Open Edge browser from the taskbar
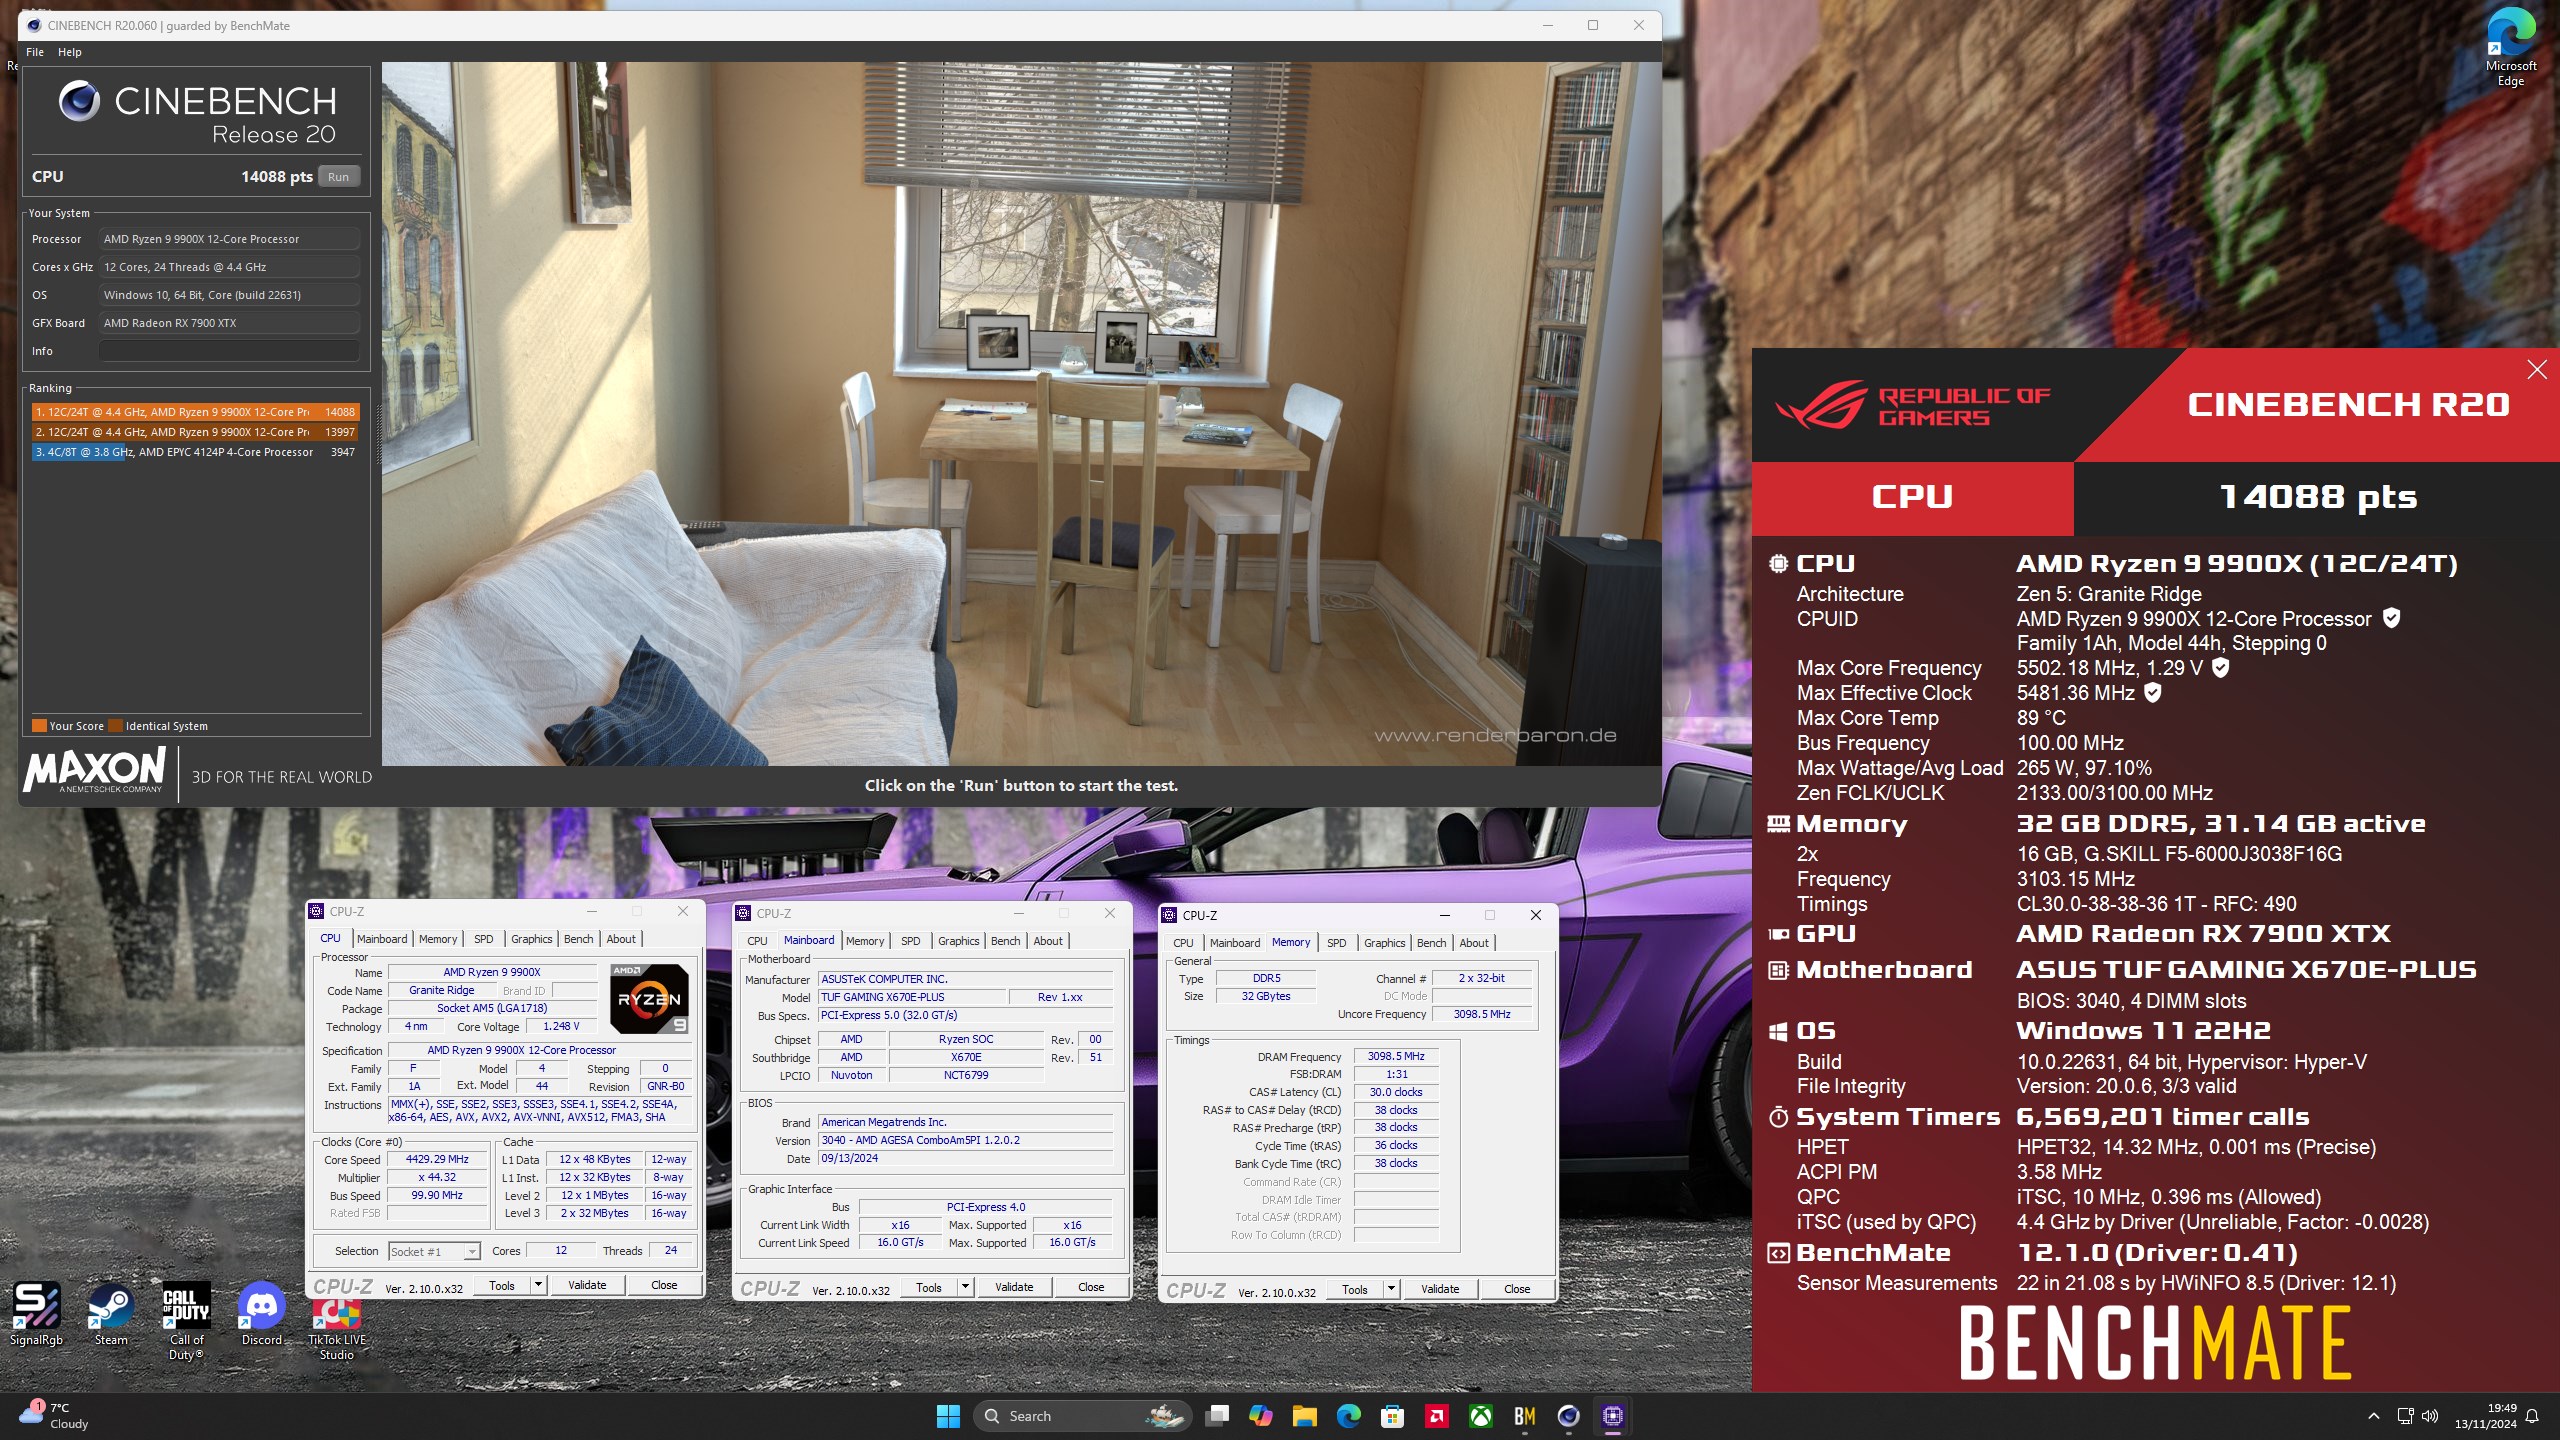Screen dimensions: 2560x1440 (1348, 1416)
